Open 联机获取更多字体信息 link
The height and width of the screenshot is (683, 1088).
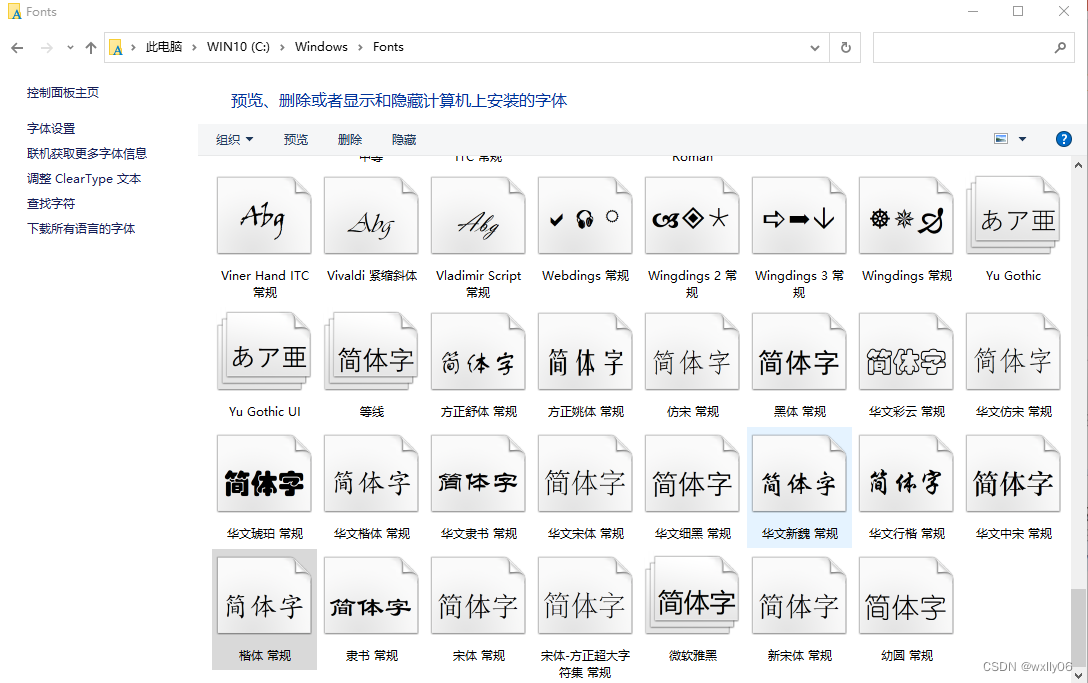point(87,153)
